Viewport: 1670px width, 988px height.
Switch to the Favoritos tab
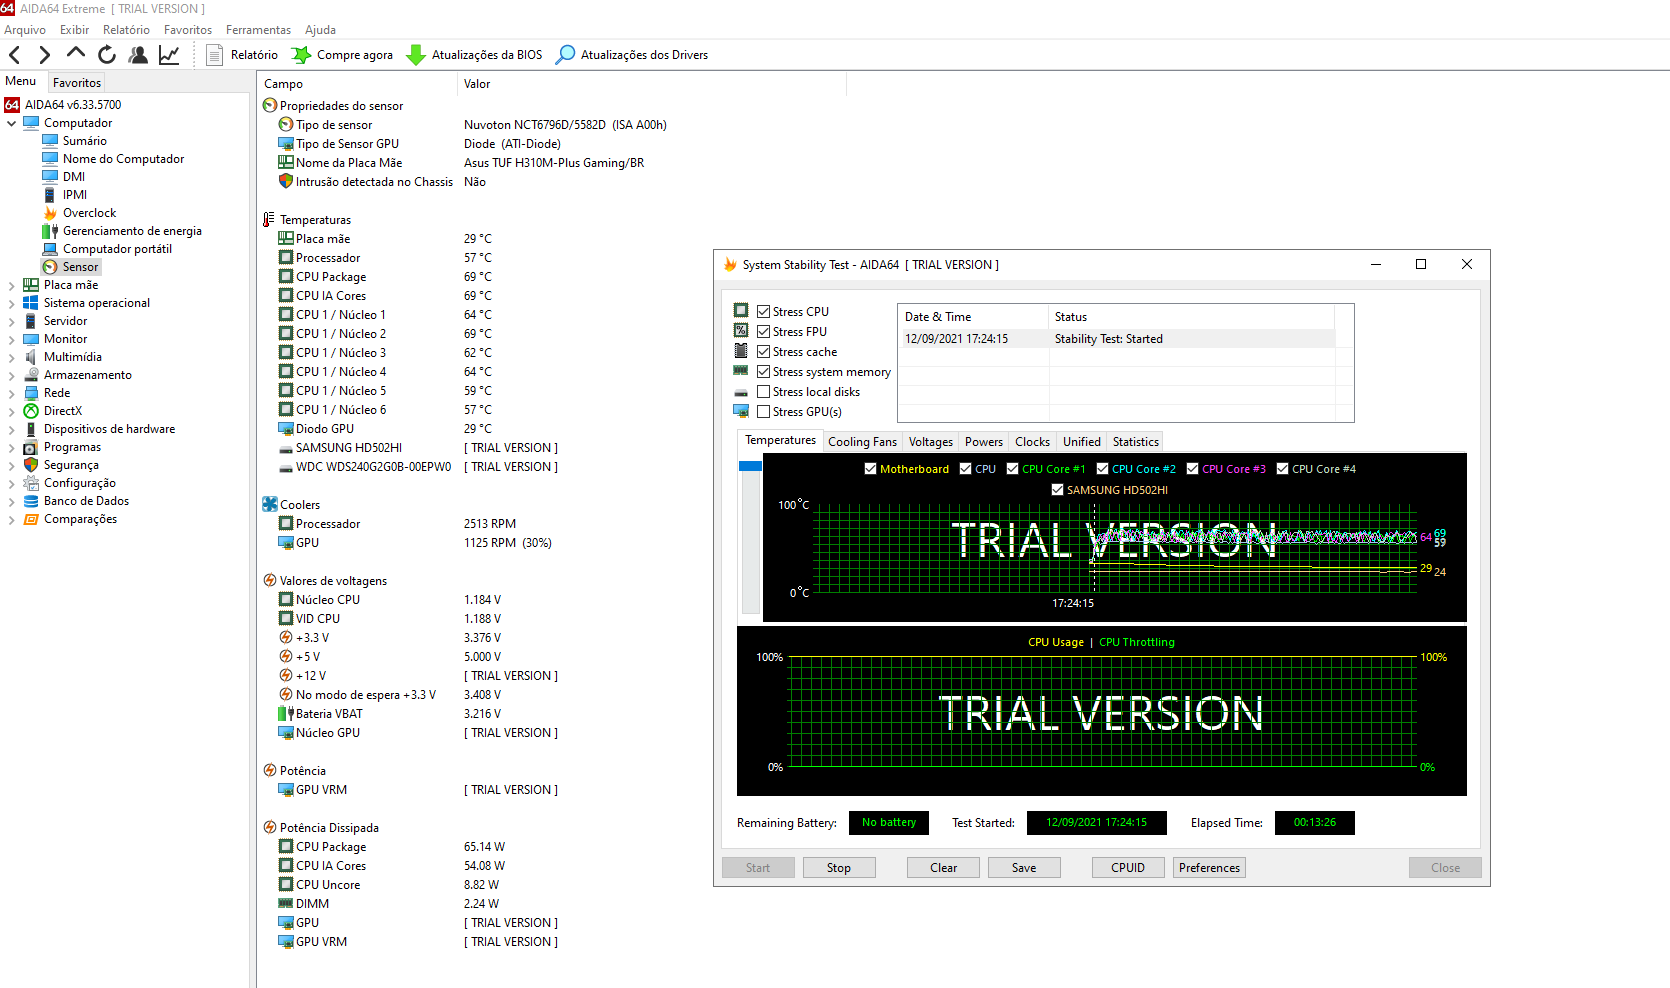(77, 83)
